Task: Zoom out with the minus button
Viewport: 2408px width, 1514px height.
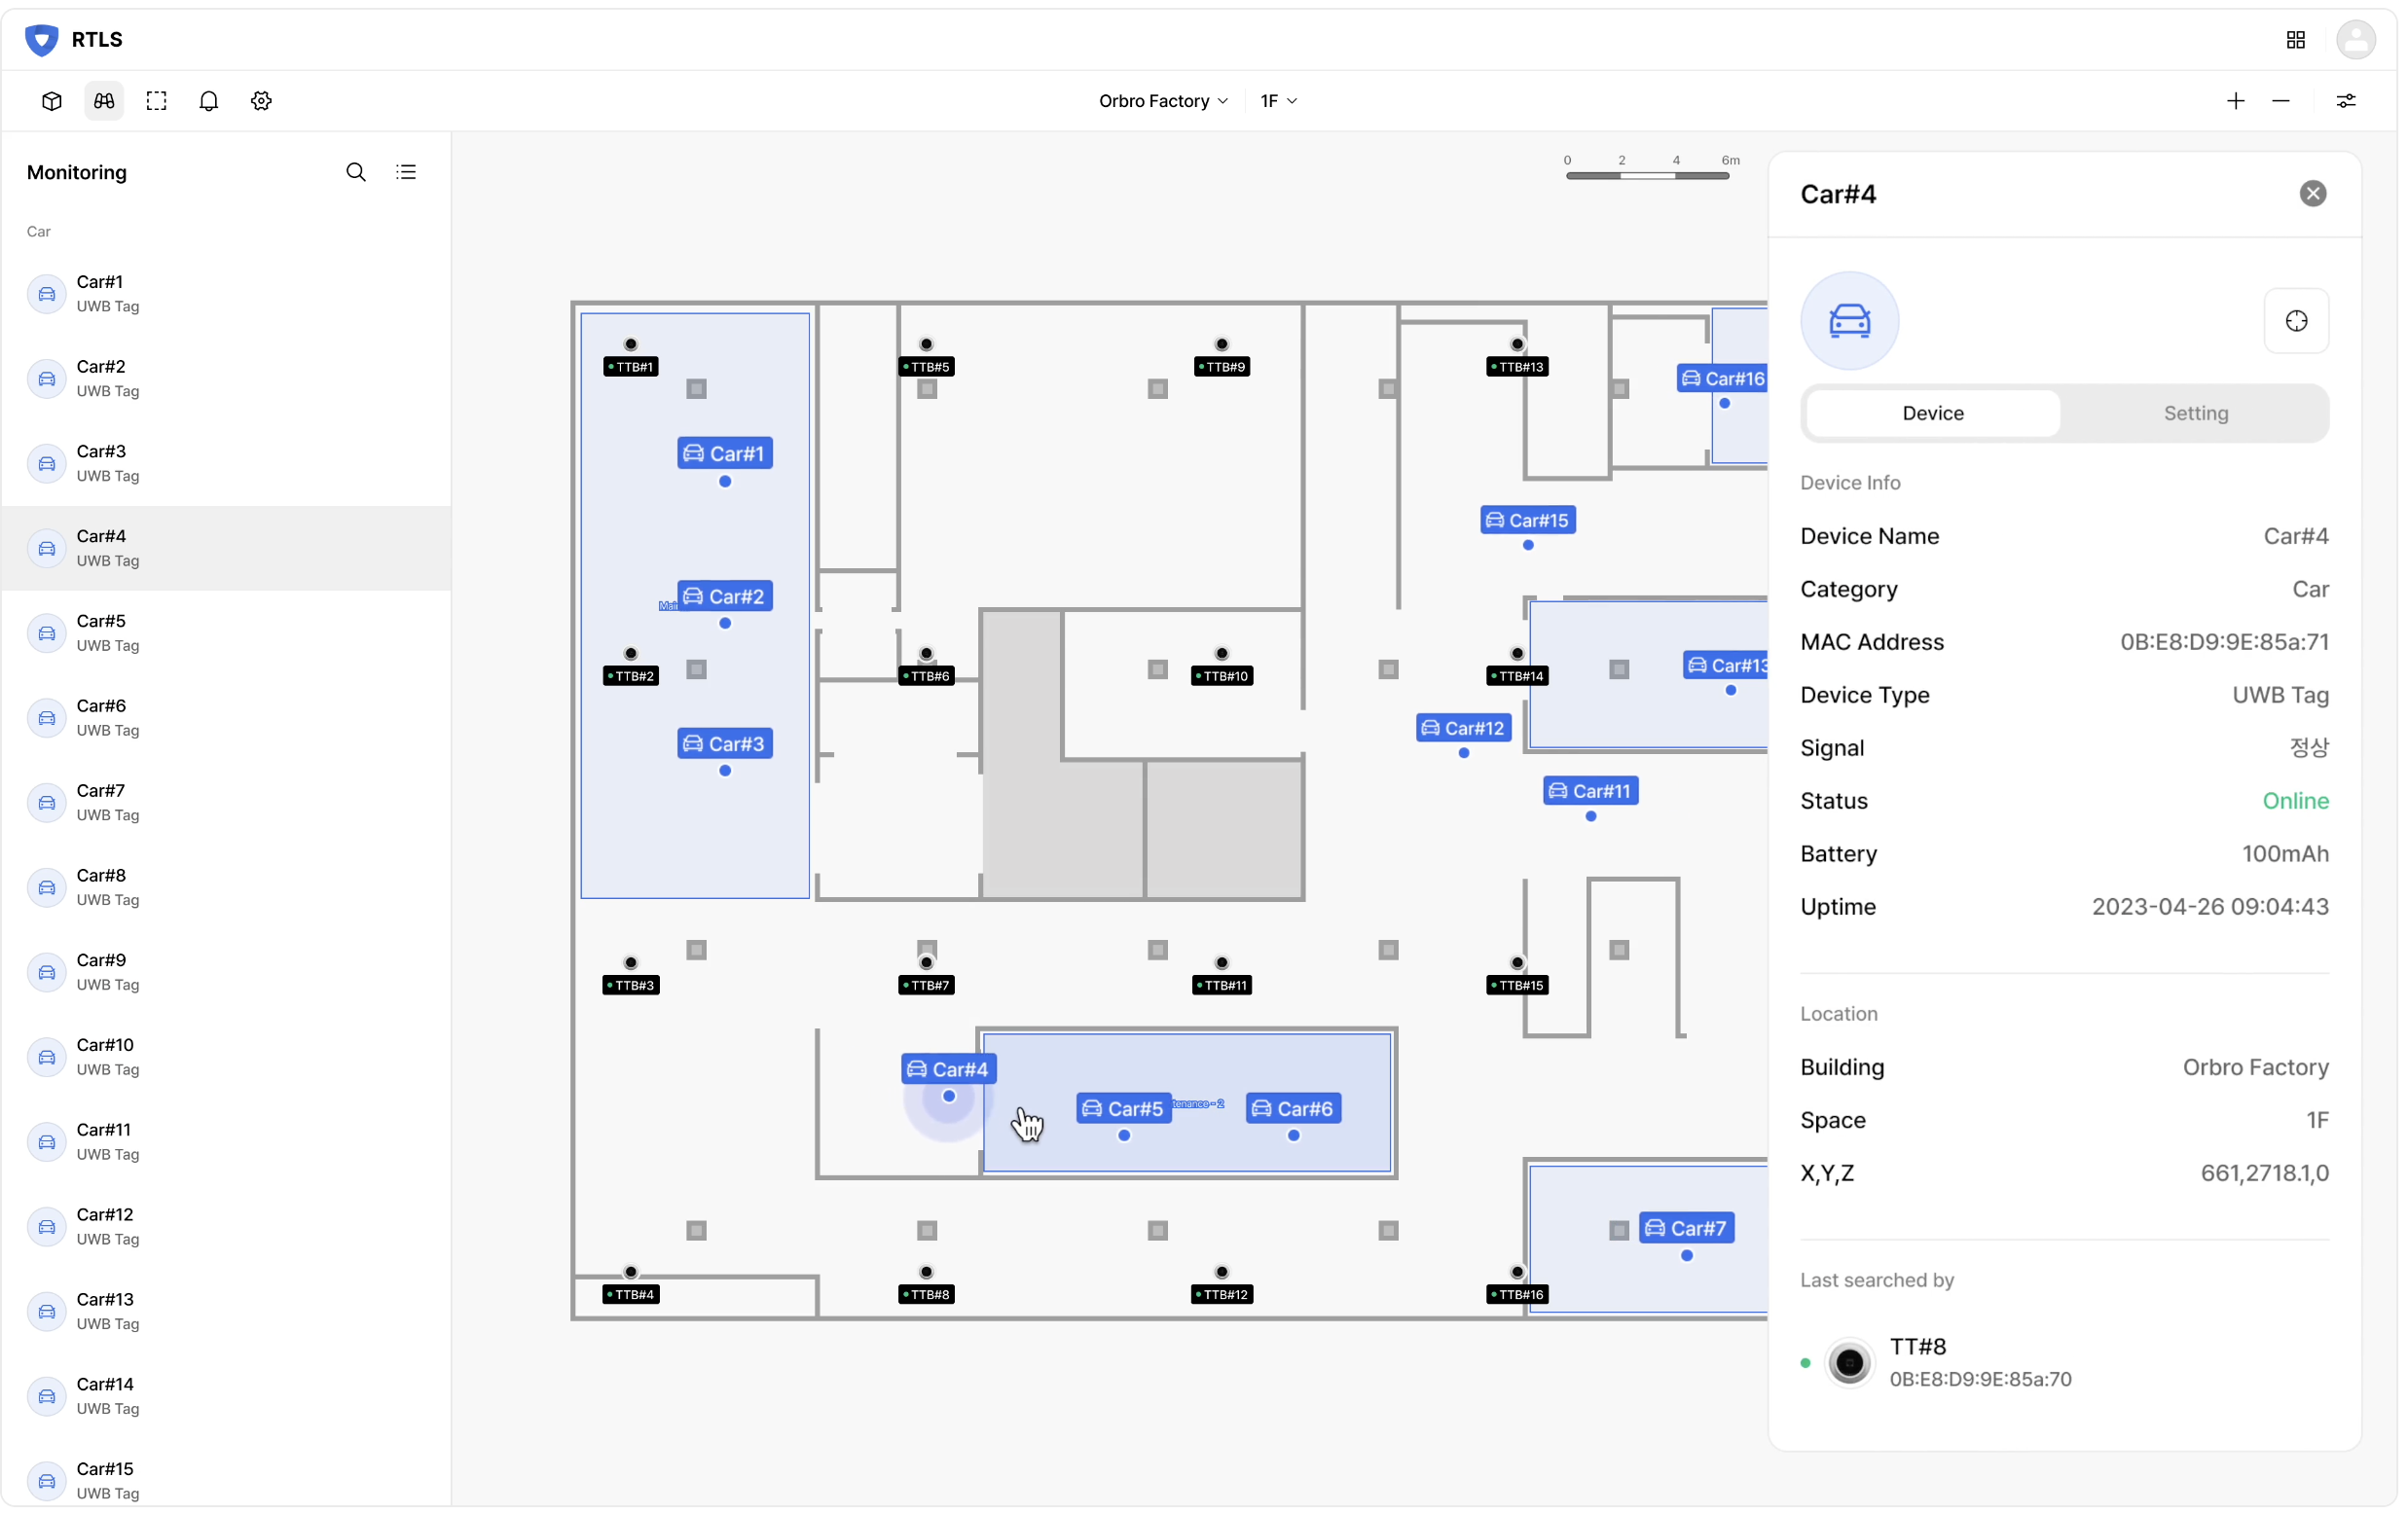Action: [x=2280, y=101]
